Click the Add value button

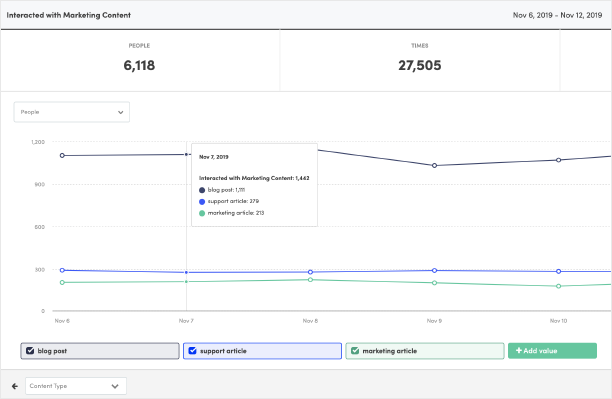tap(552, 351)
